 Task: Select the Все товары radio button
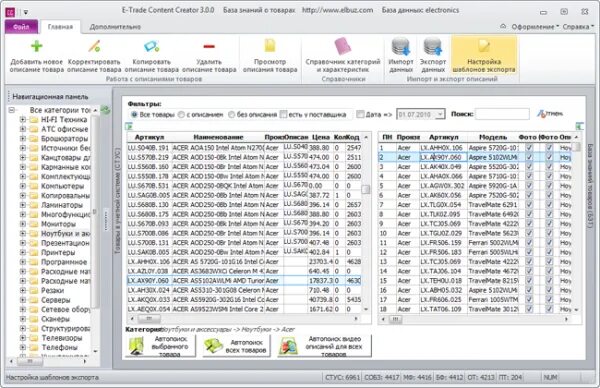[x=134, y=114]
